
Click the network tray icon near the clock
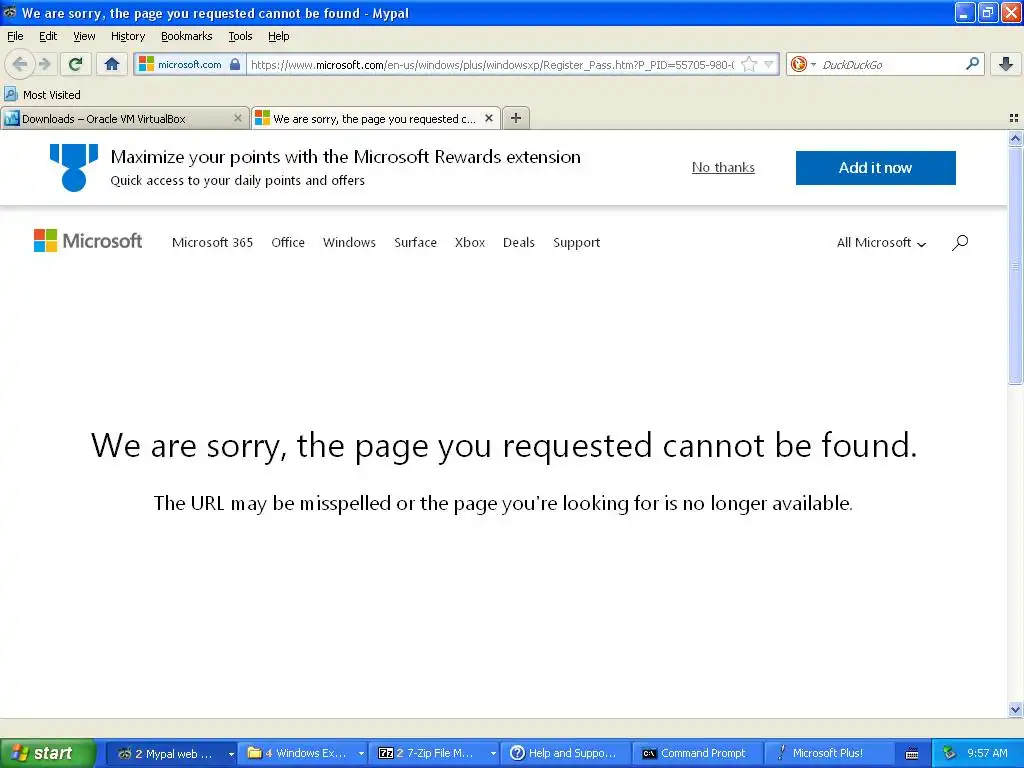tap(950, 753)
